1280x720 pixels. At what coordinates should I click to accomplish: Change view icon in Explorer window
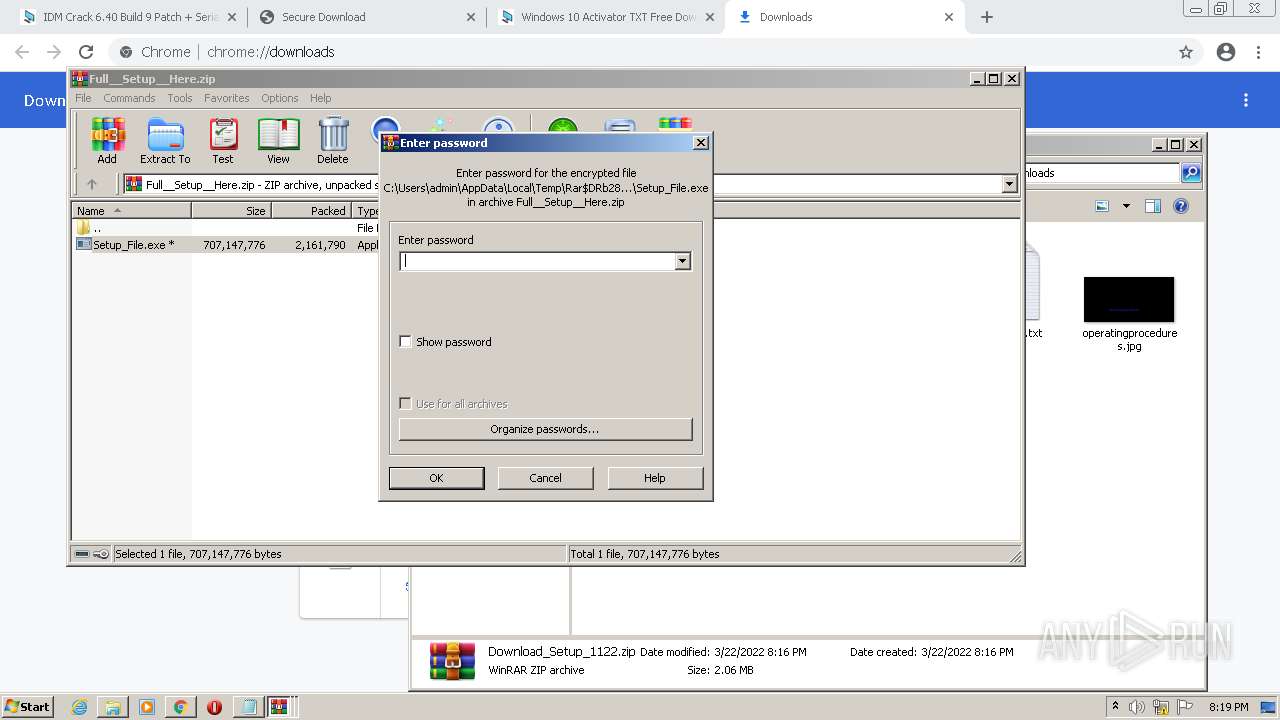click(1102, 206)
